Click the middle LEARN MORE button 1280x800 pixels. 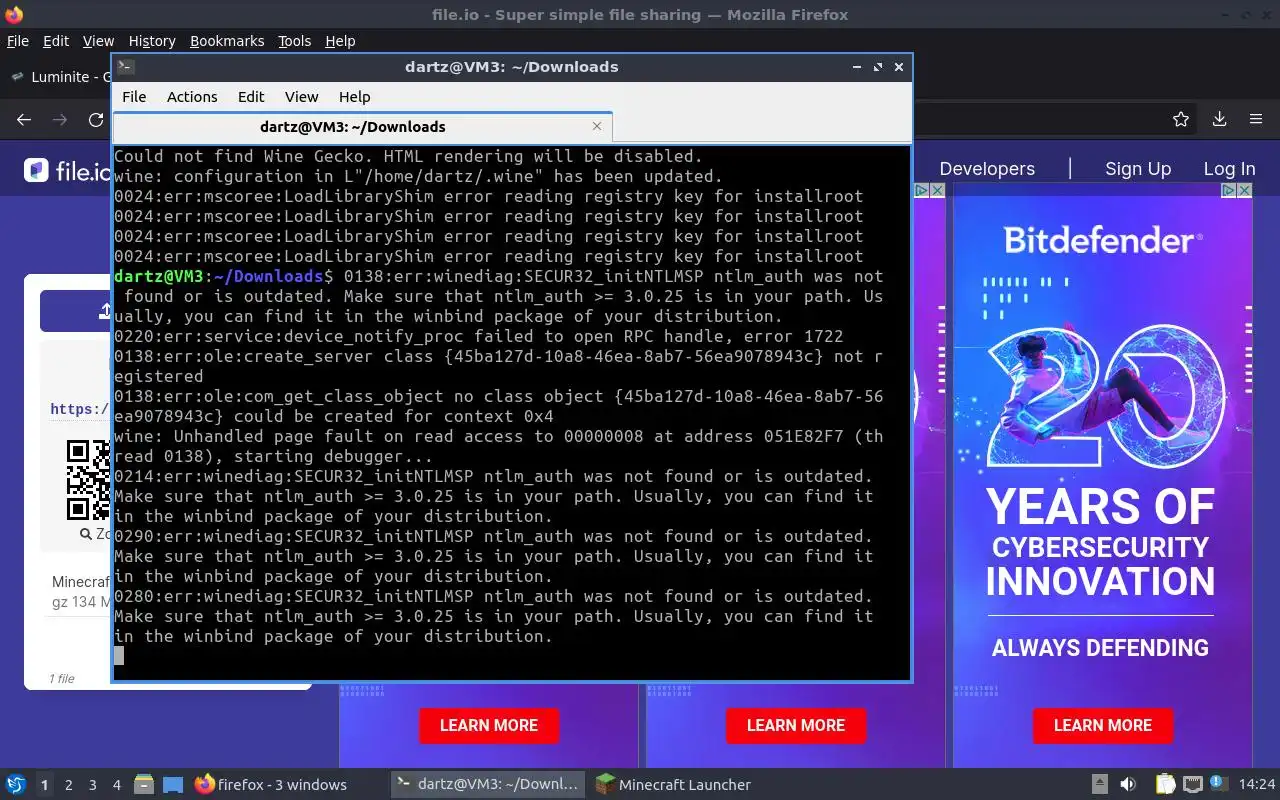796,725
